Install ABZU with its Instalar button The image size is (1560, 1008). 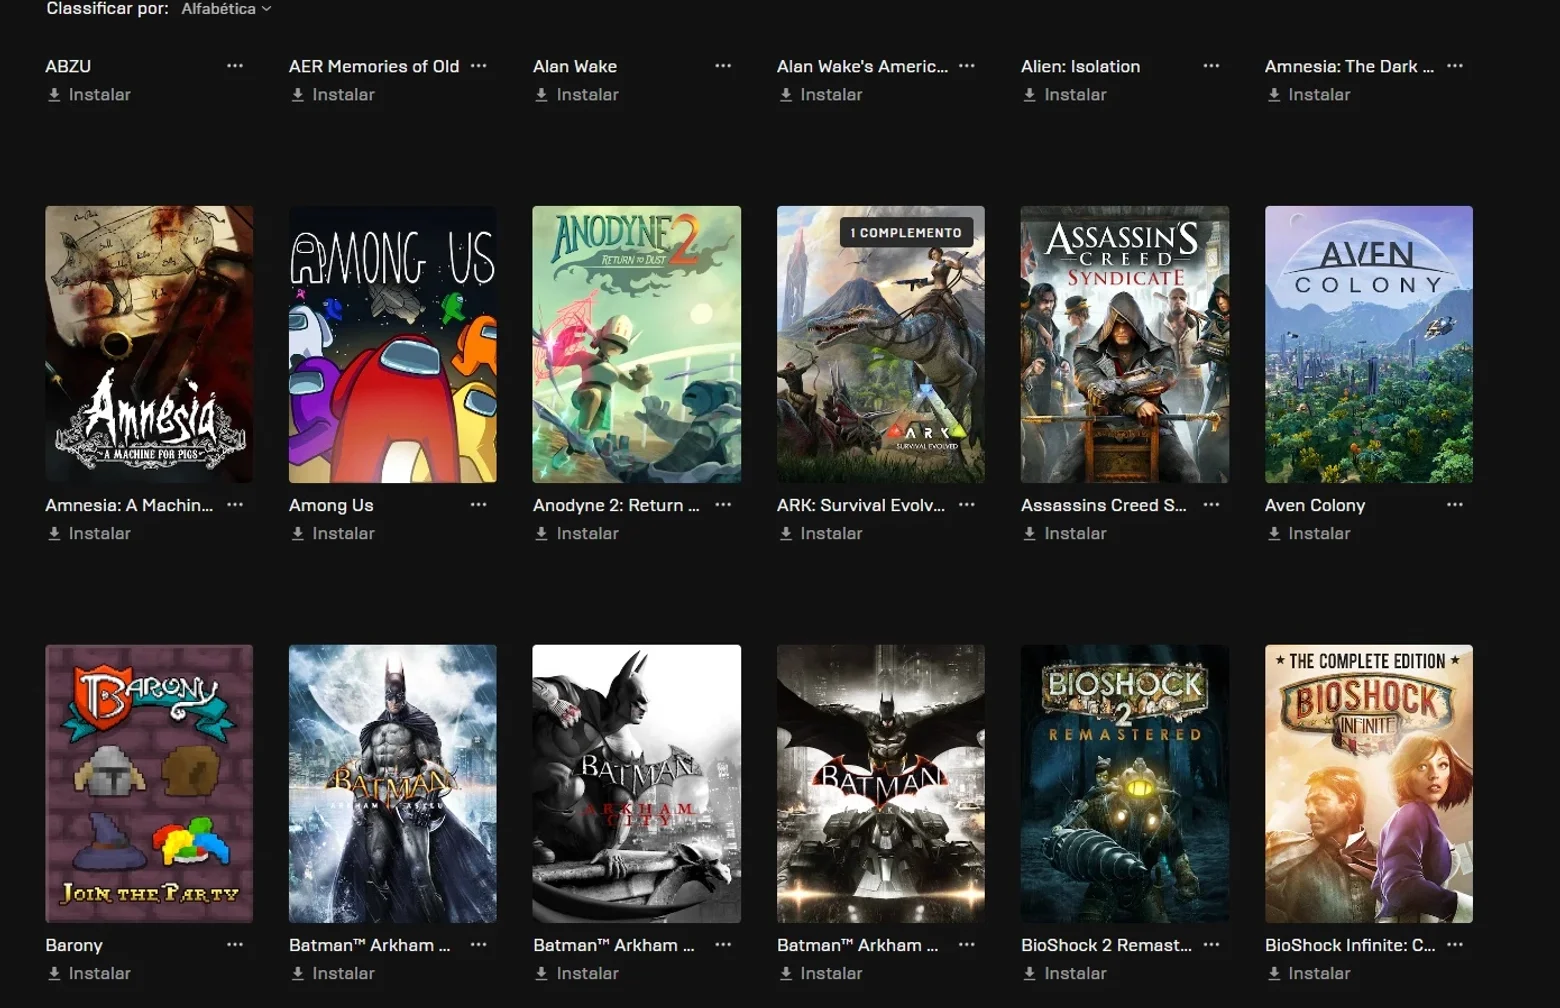click(89, 95)
